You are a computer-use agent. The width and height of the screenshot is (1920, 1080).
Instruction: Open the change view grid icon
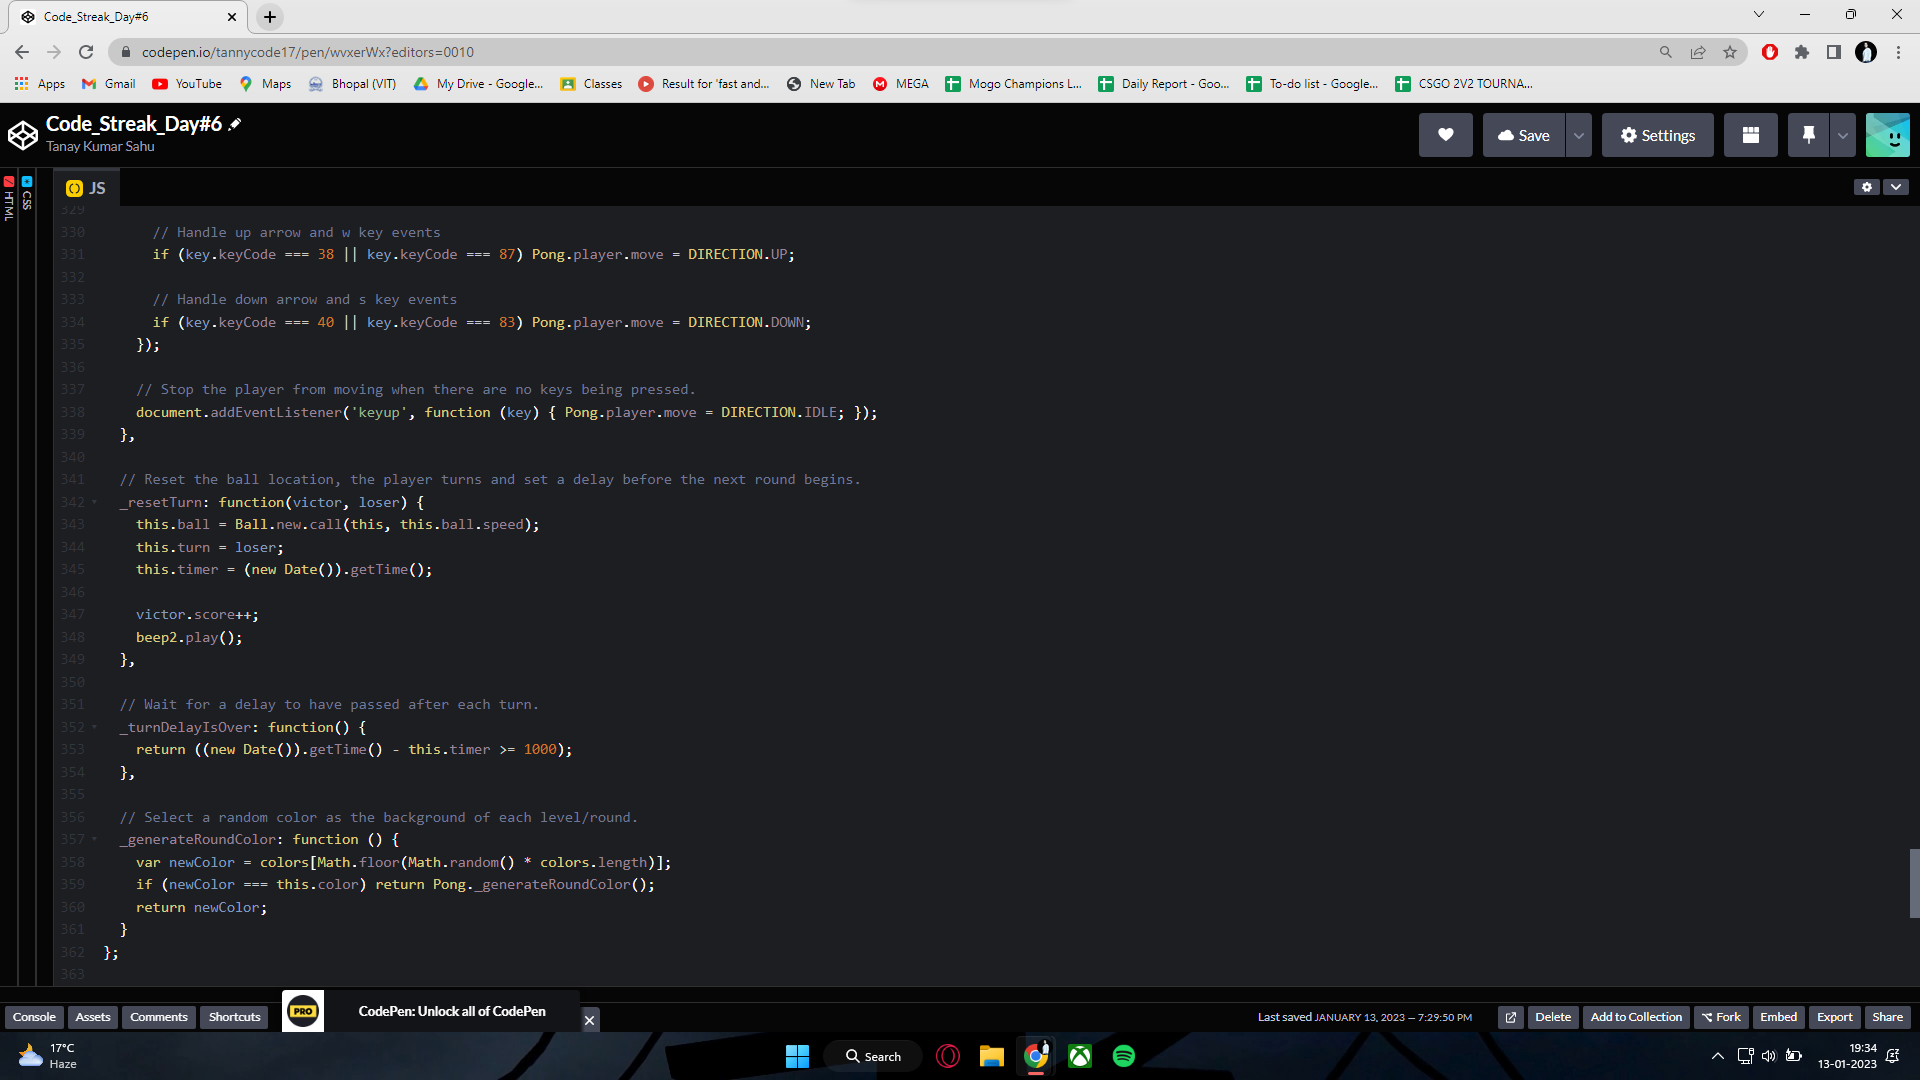click(1750, 134)
